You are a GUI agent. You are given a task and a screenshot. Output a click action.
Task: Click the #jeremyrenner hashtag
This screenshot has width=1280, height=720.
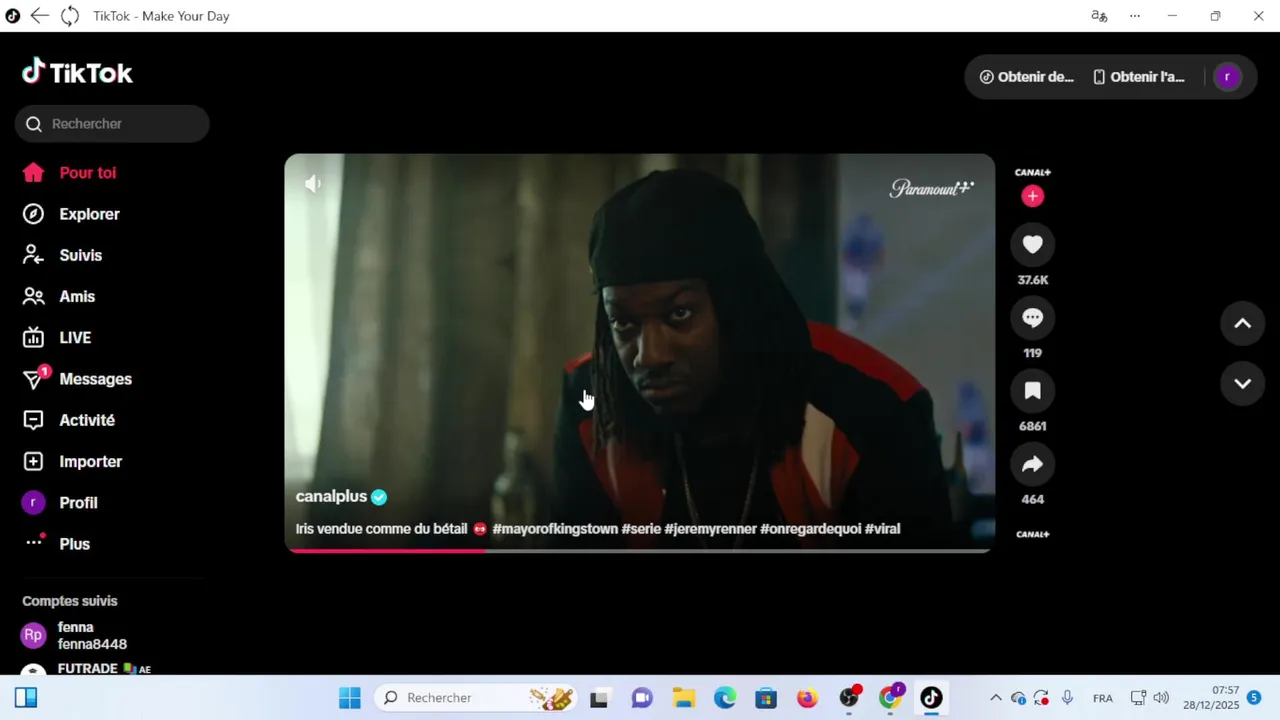click(710, 529)
